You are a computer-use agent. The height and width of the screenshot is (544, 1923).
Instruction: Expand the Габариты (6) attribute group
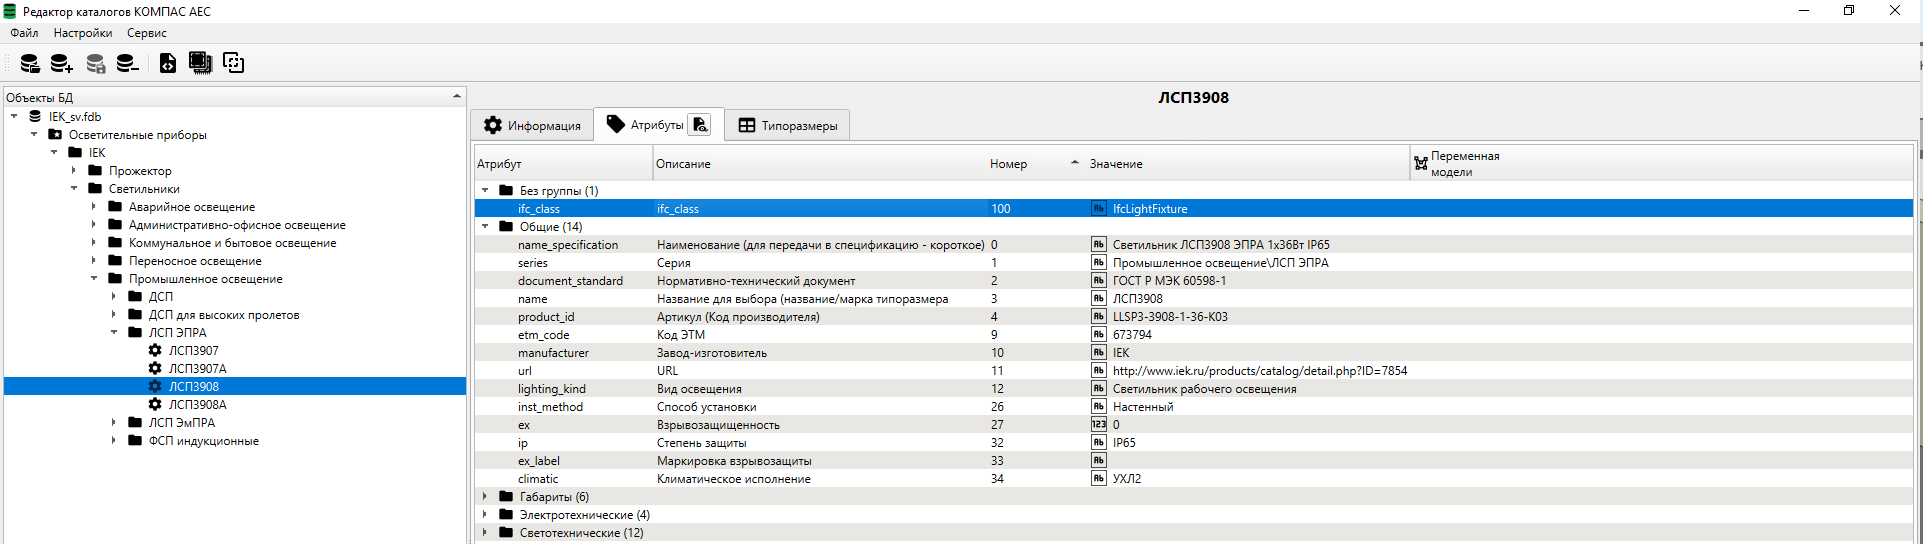click(x=486, y=497)
